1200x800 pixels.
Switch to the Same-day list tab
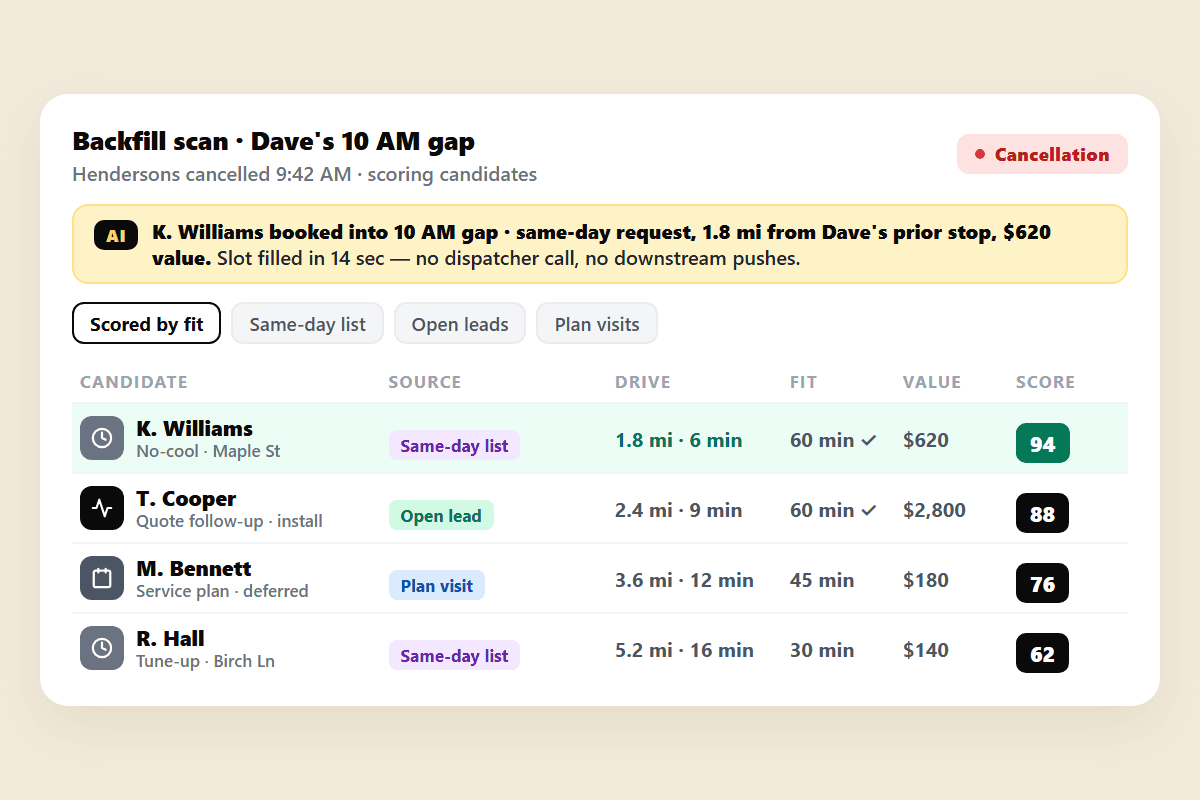307,323
